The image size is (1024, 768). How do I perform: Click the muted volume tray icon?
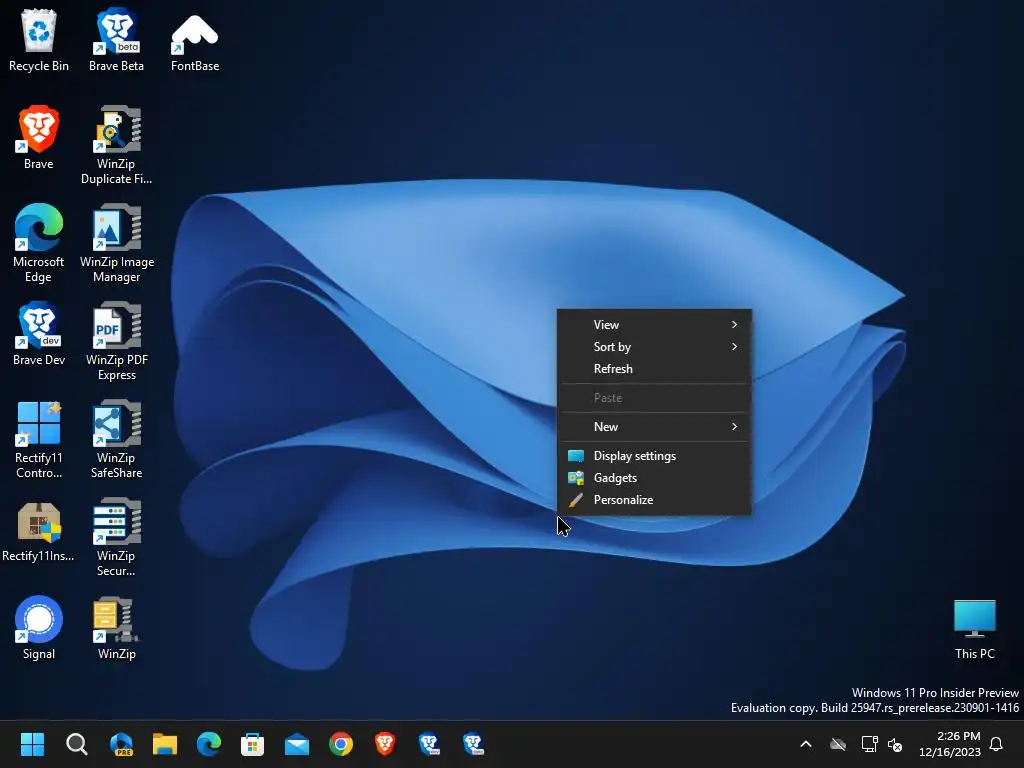coord(895,744)
